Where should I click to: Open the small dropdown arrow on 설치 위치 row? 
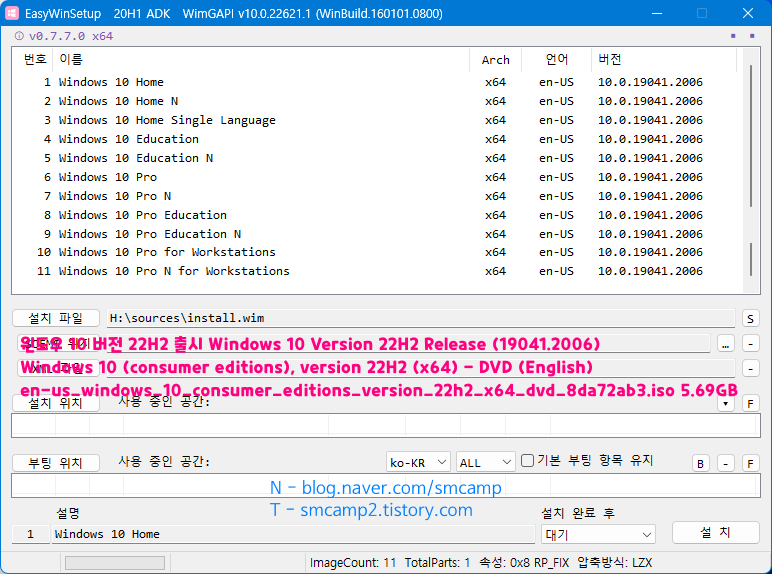(725, 404)
